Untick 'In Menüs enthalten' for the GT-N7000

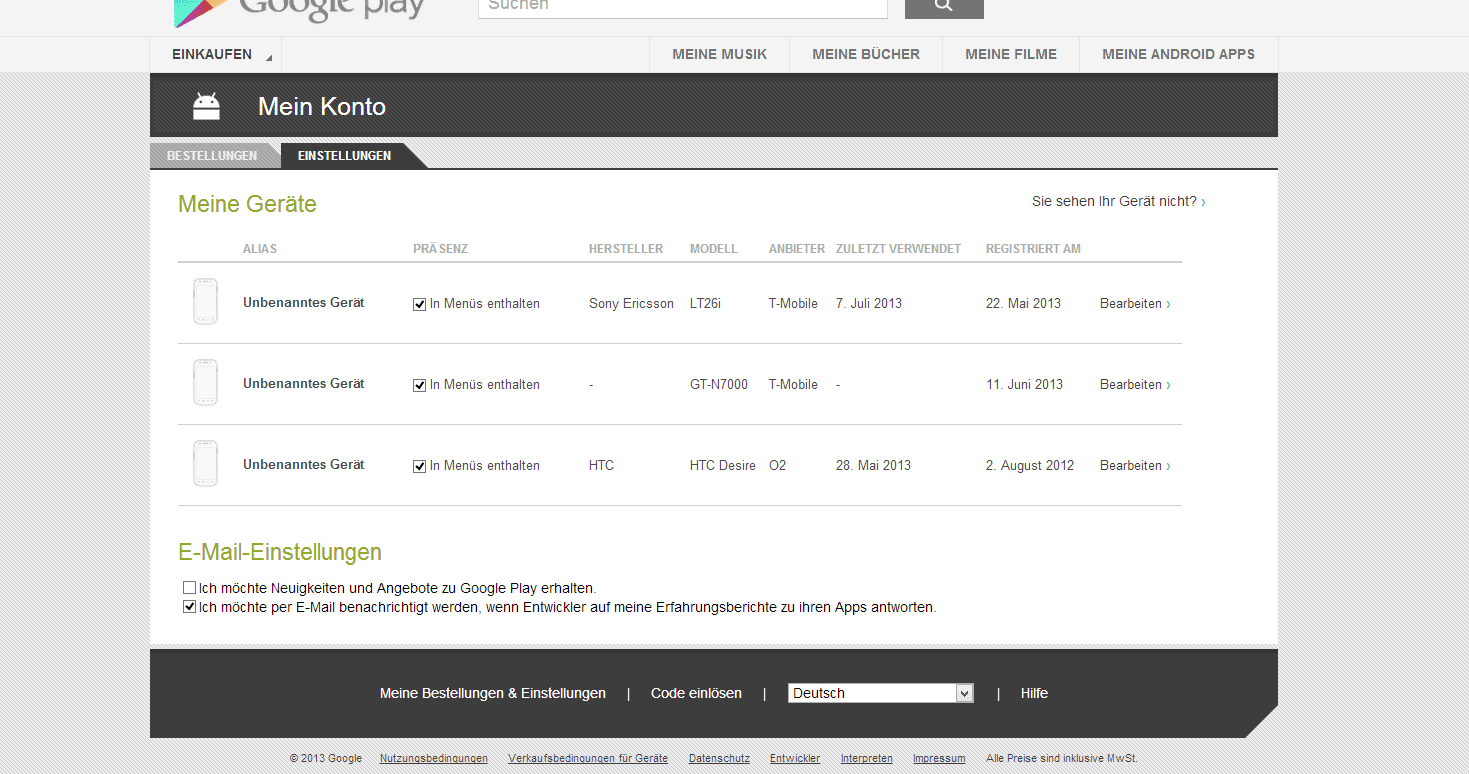click(x=419, y=385)
